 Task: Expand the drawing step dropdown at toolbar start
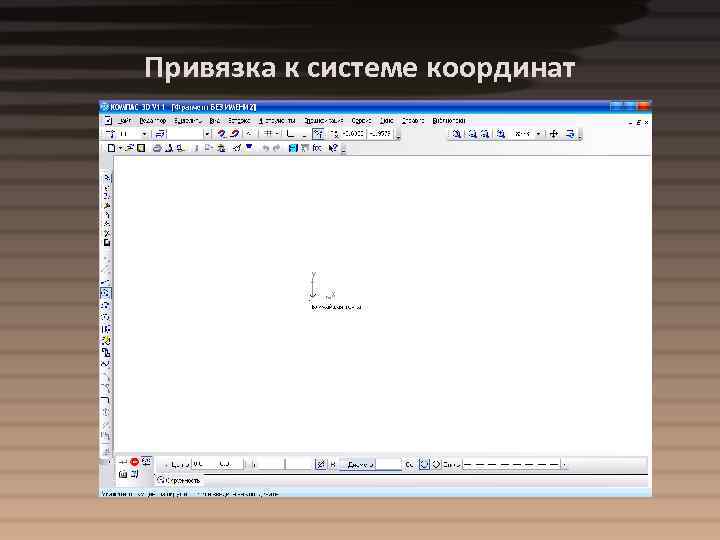144,134
